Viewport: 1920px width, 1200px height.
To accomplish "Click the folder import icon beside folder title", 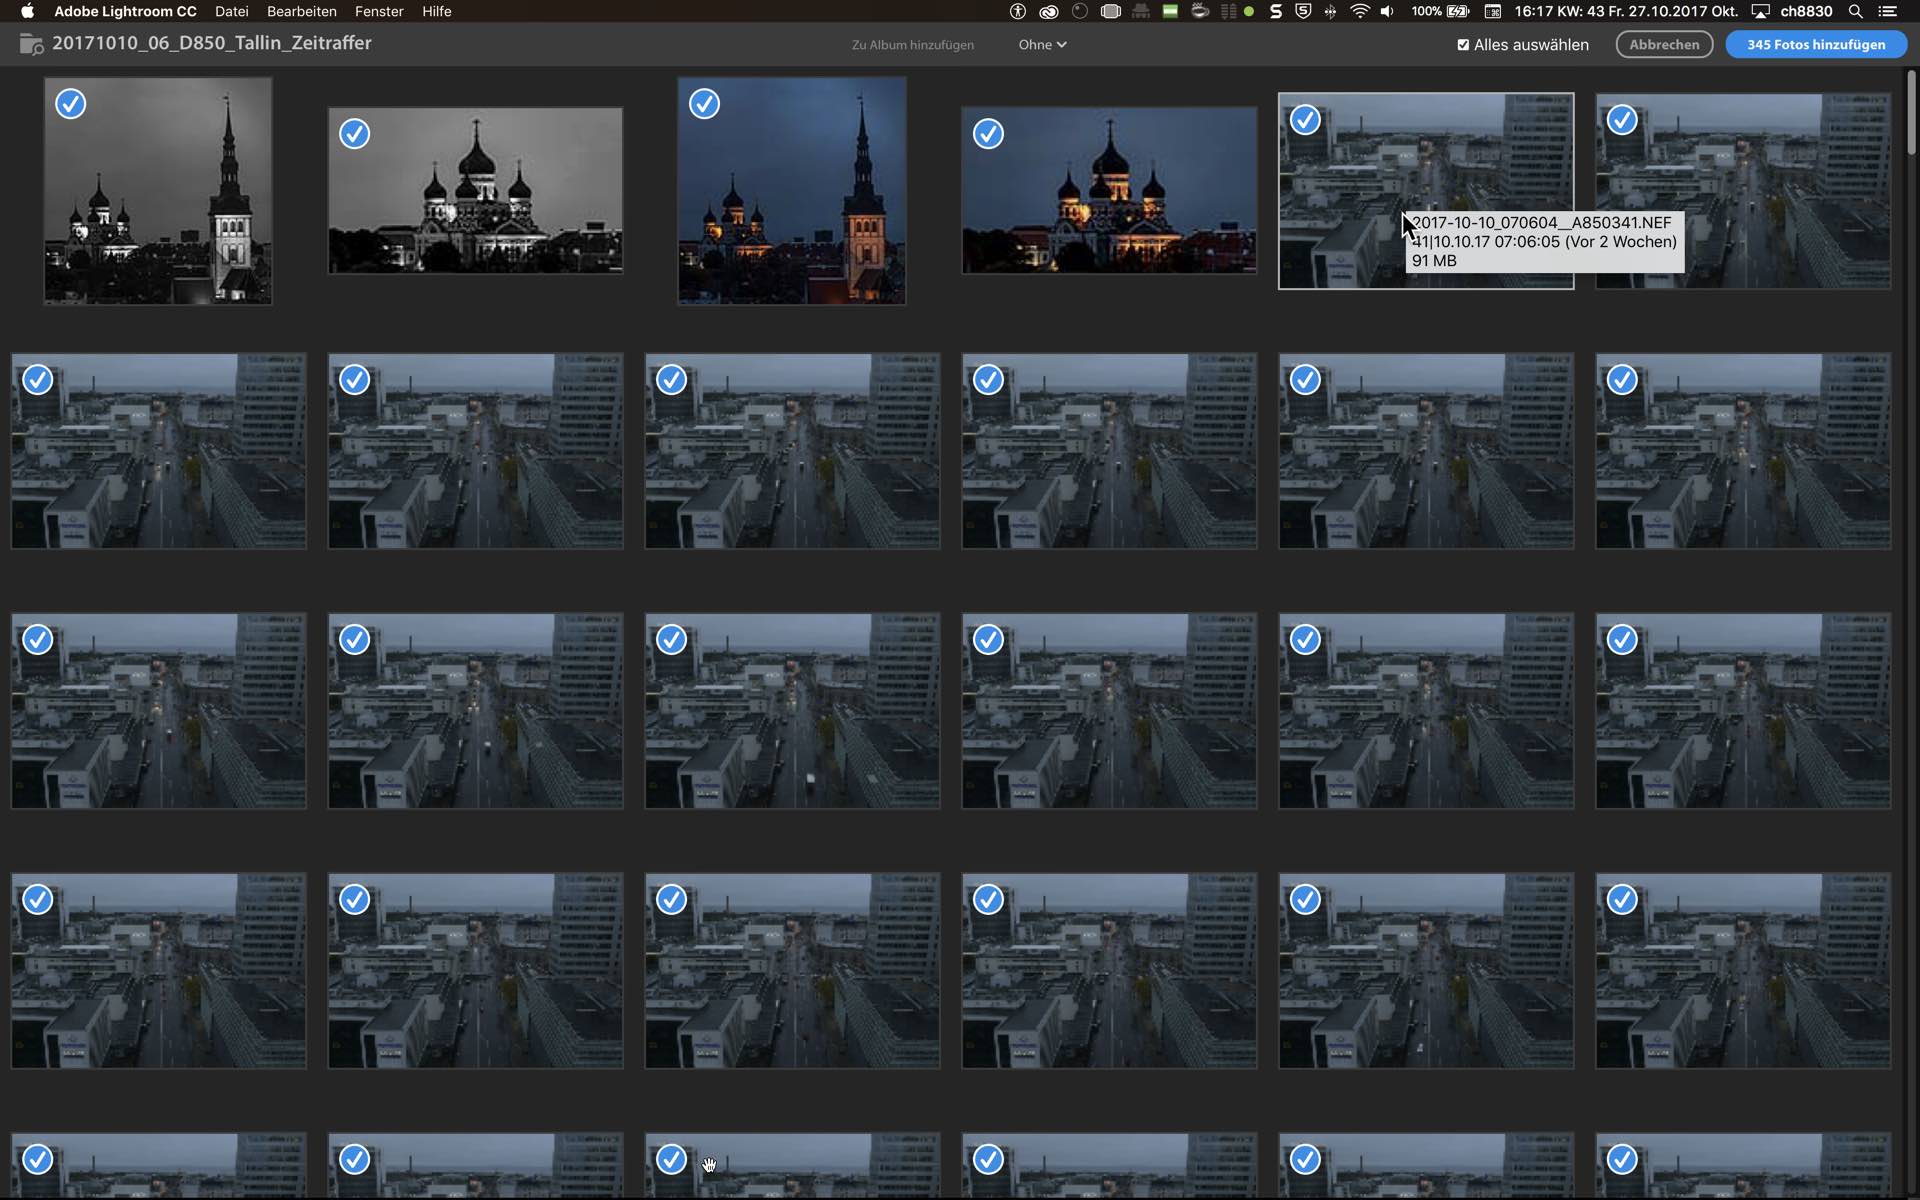I will coord(31,44).
